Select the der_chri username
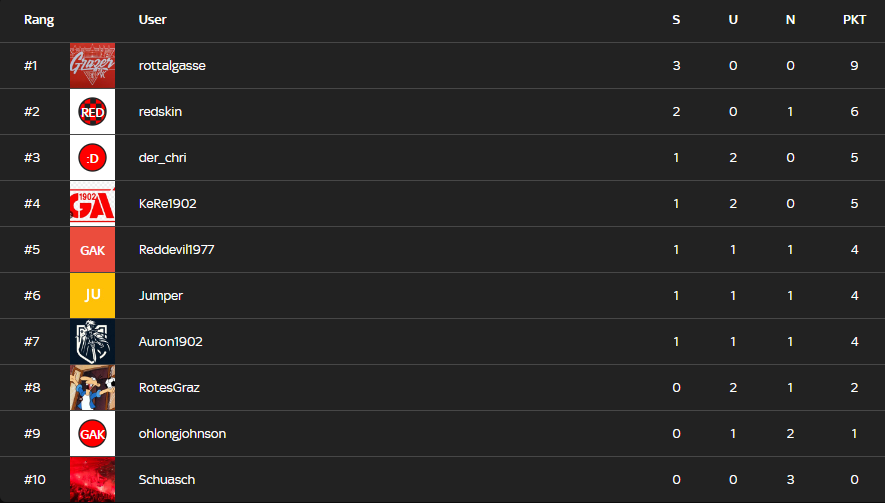 [x=163, y=158]
